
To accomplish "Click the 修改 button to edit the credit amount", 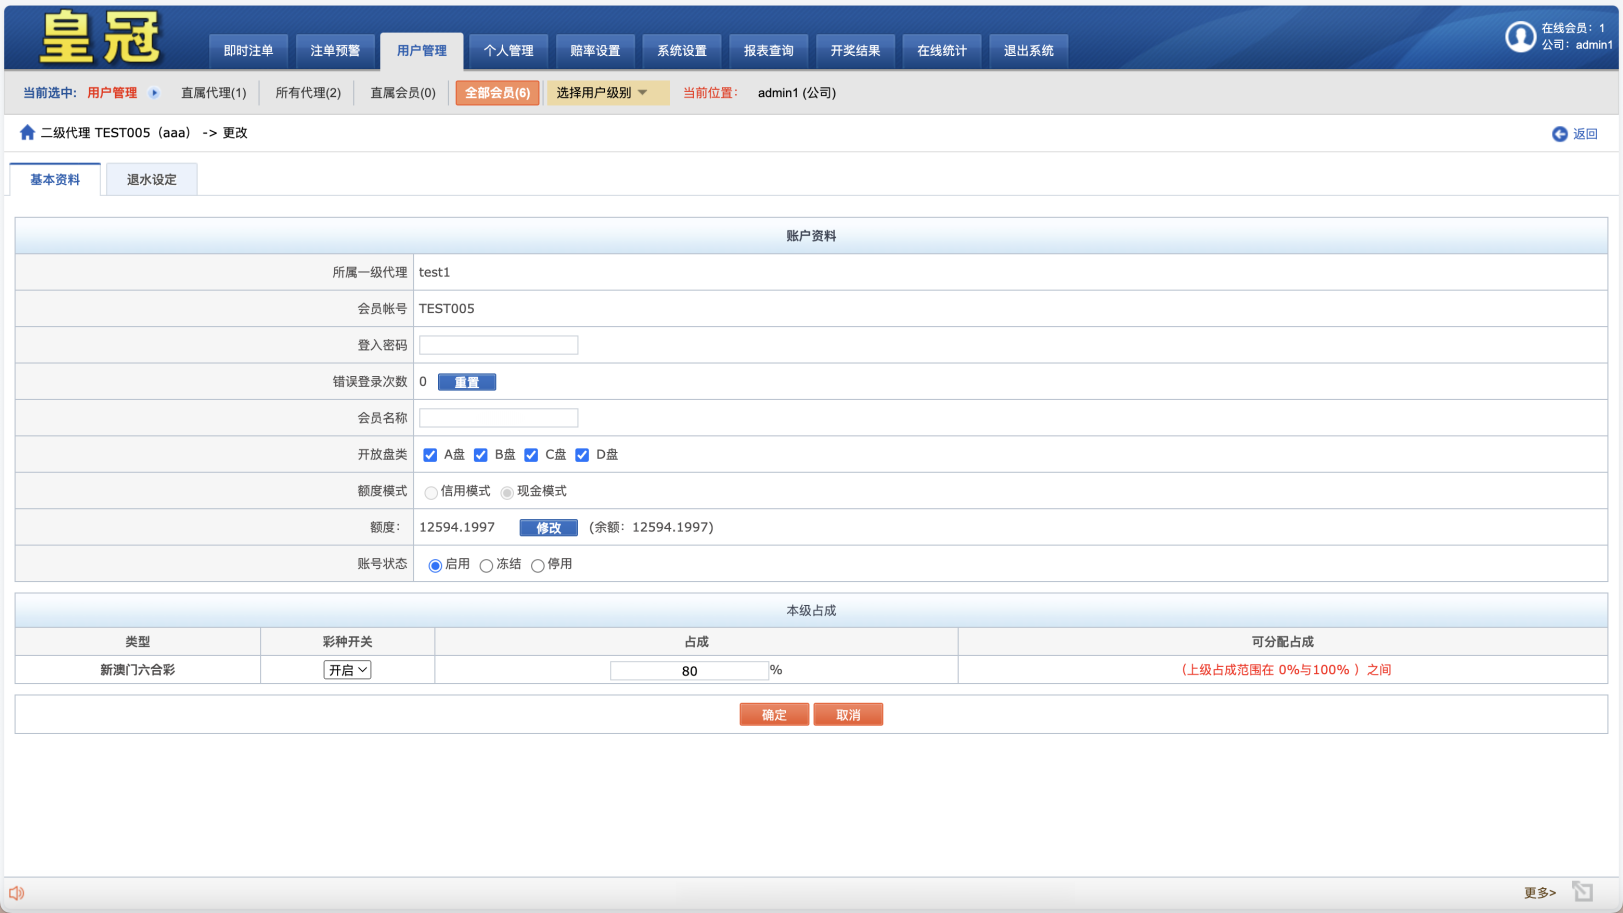I will [x=548, y=527].
